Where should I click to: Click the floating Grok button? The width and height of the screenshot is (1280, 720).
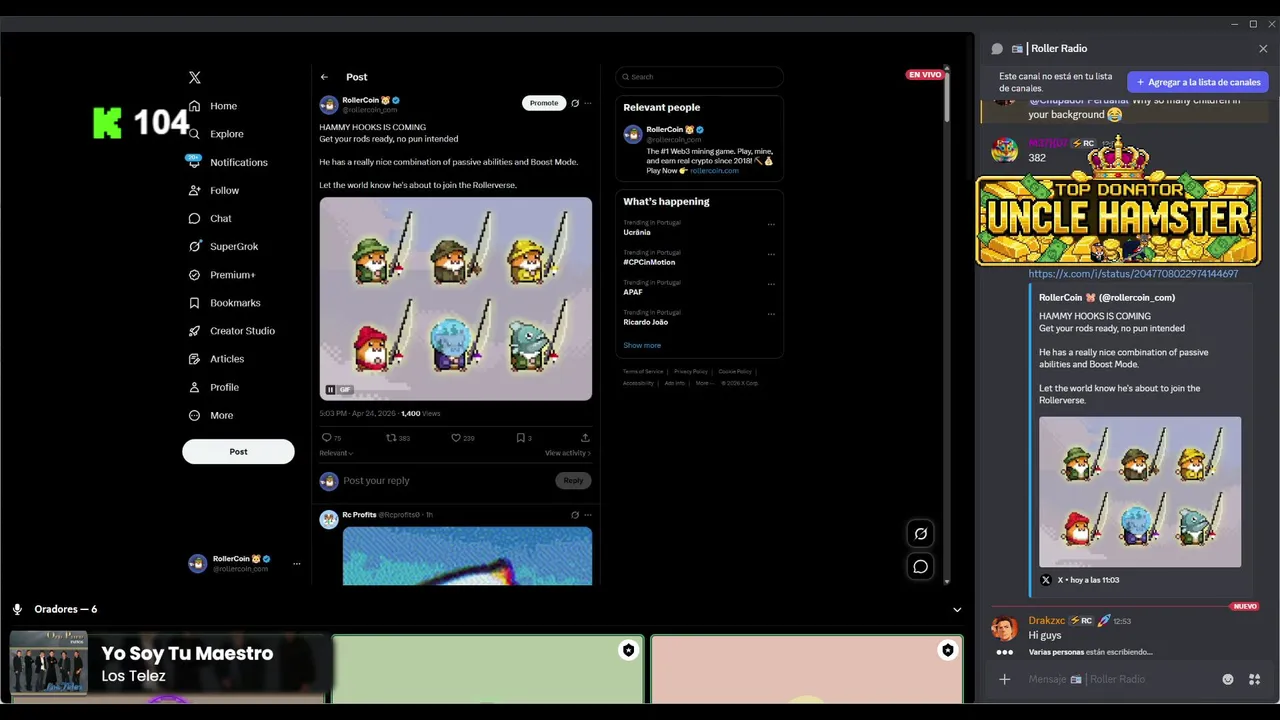click(921, 534)
